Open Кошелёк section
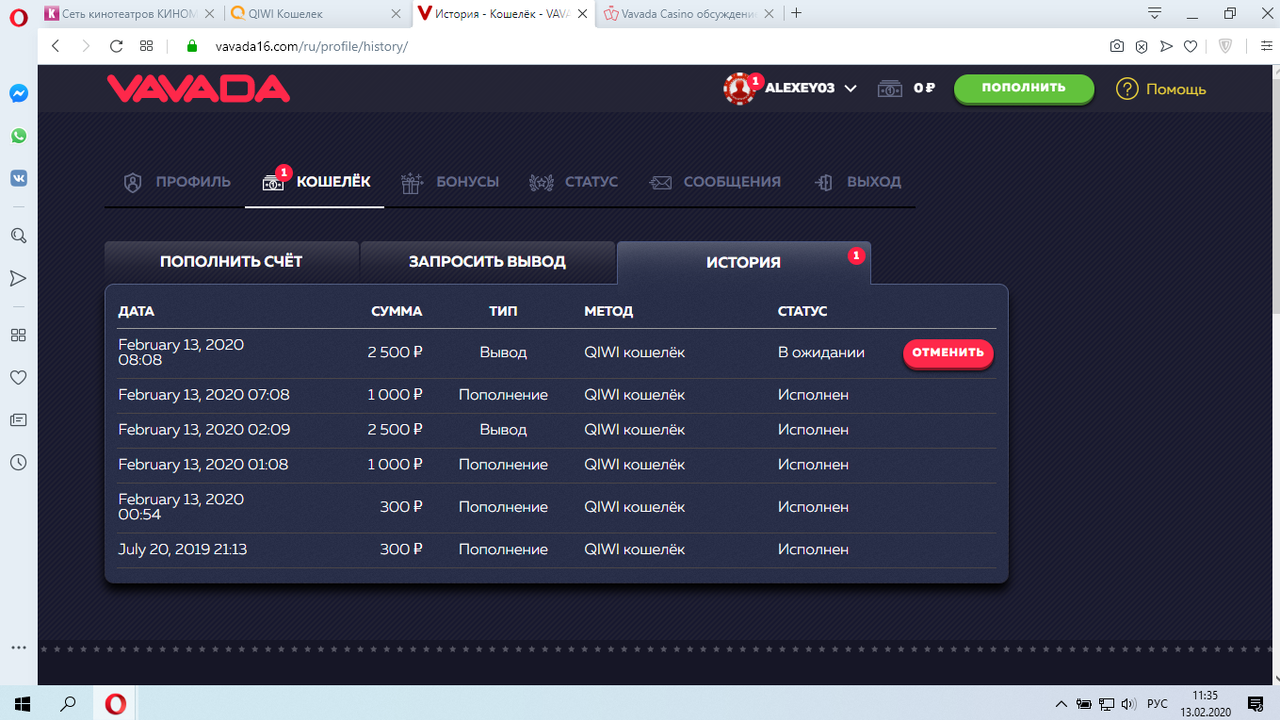This screenshot has width=1280, height=720. pos(316,182)
